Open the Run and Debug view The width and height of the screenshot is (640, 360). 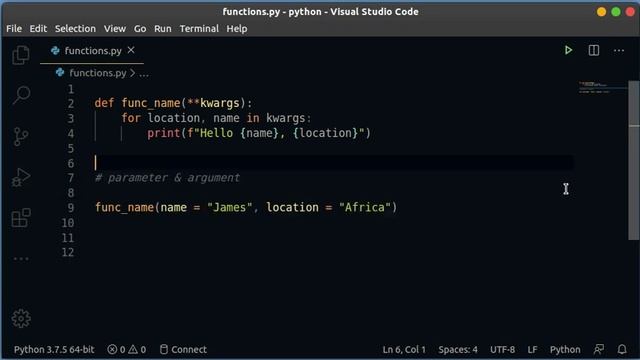[21, 177]
